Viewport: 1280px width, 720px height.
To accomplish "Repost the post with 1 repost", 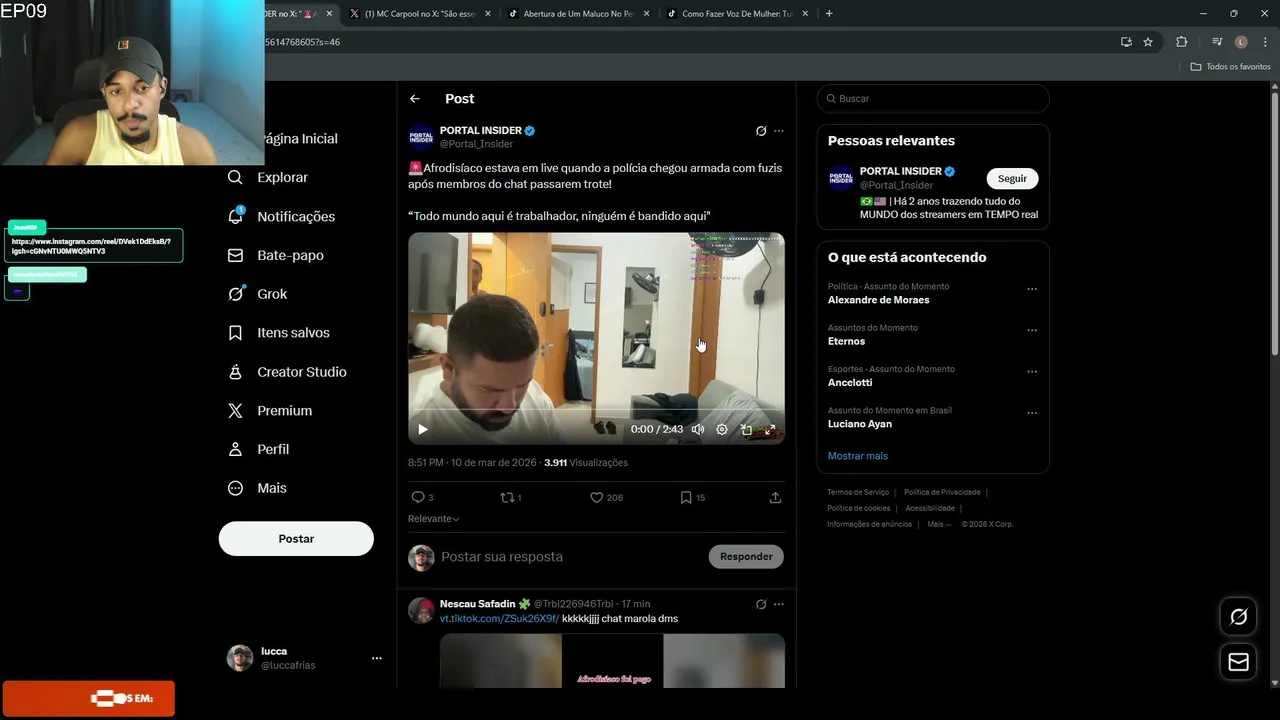I will [511, 497].
